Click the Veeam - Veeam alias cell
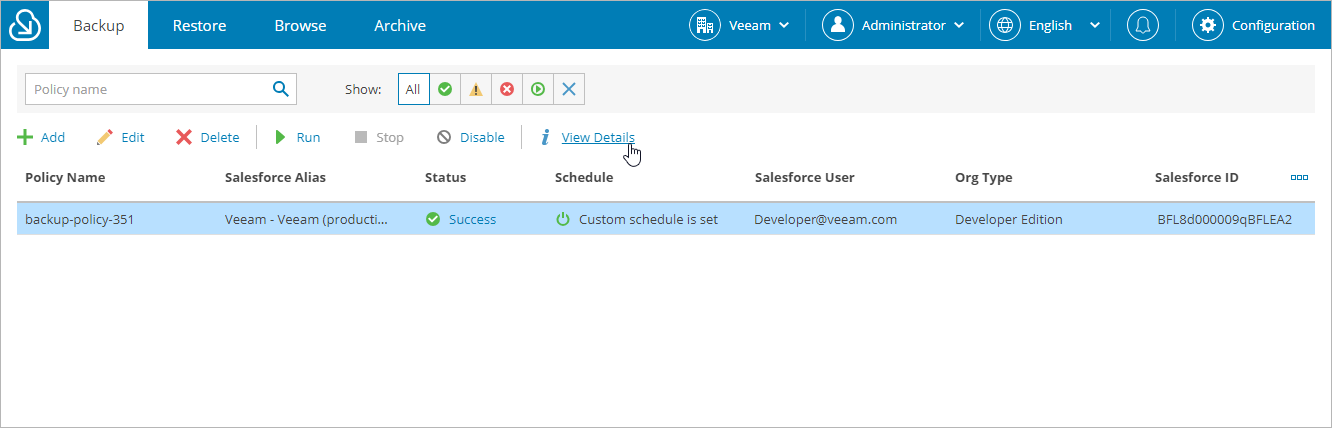Screen dimensions: 1332x428 point(307,220)
